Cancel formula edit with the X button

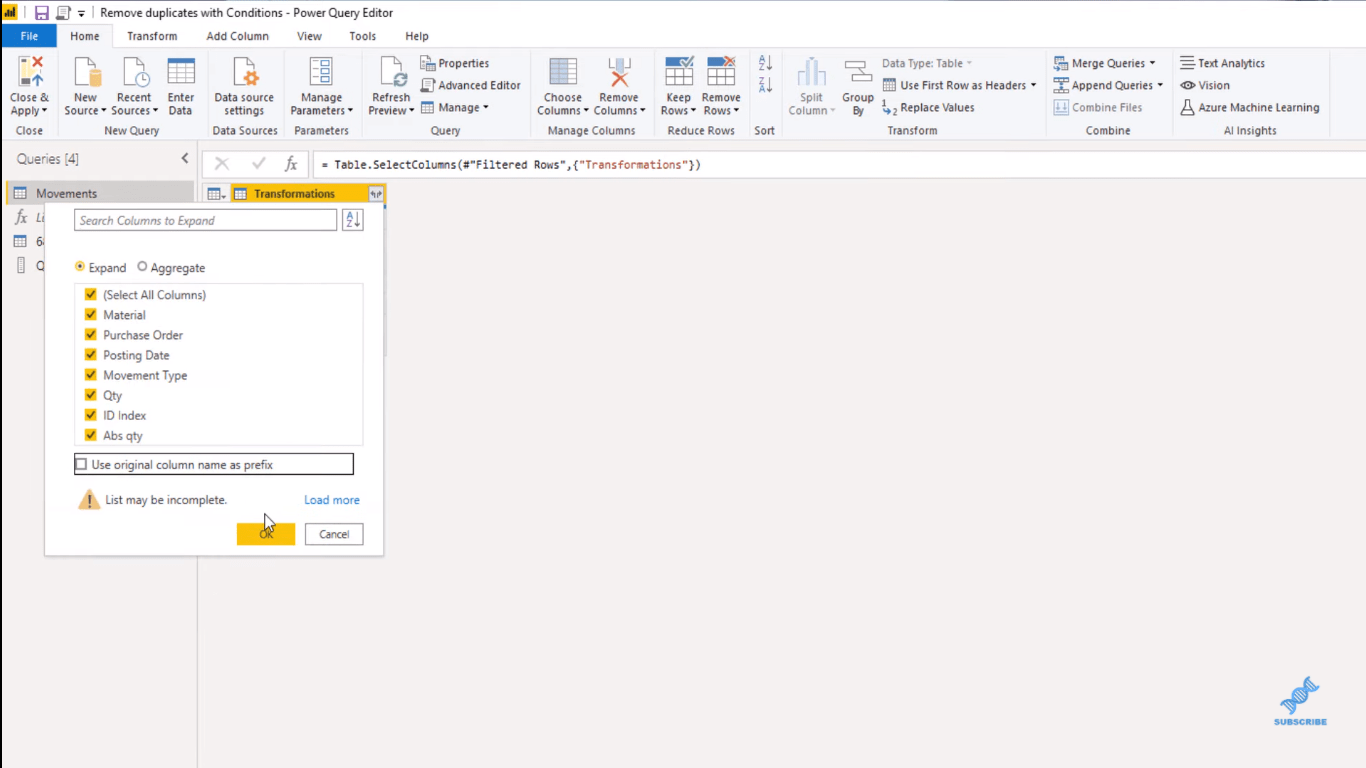222,164
